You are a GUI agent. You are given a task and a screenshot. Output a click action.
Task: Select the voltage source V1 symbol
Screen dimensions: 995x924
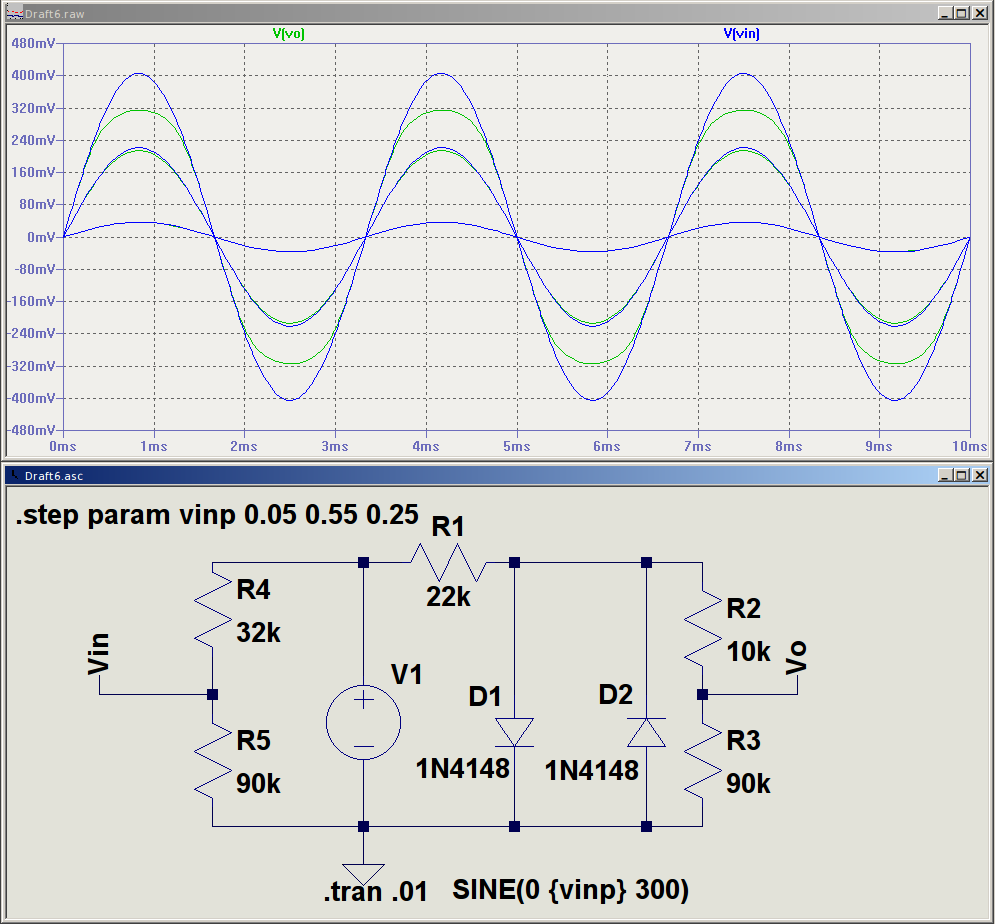click(364, 722)
